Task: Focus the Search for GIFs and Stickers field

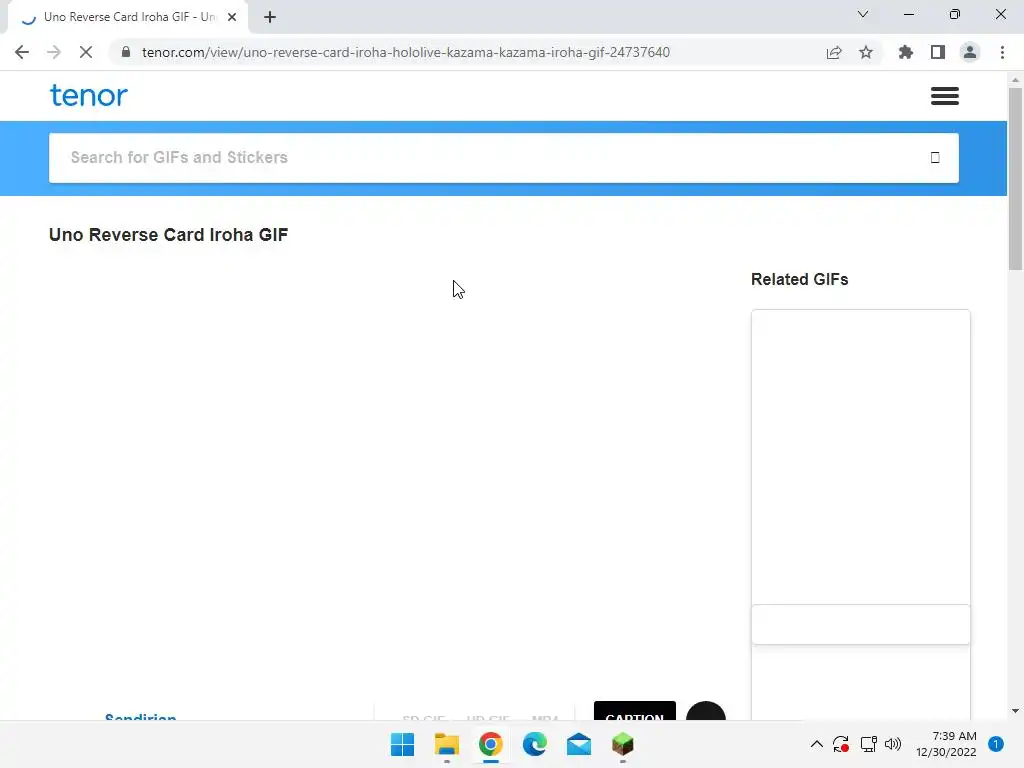Action: click(x=504, y=158)
